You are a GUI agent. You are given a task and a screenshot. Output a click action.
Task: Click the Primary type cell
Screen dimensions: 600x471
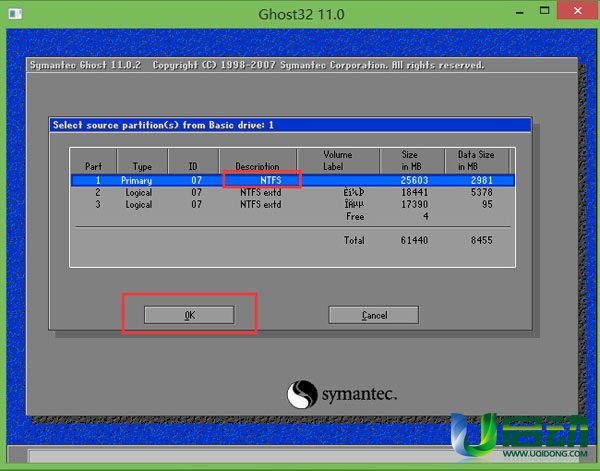point(137,180)
